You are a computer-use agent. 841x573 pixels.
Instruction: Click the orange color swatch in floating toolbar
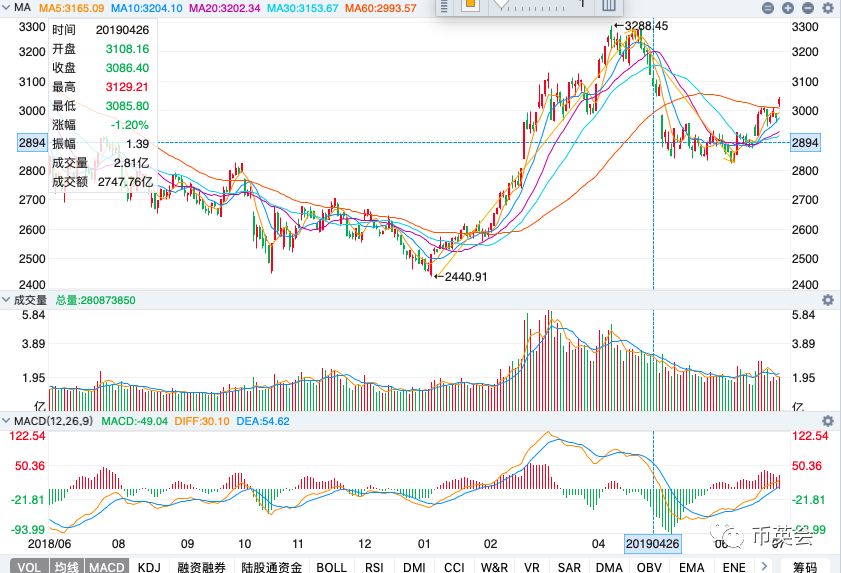(x=470, y=4)
